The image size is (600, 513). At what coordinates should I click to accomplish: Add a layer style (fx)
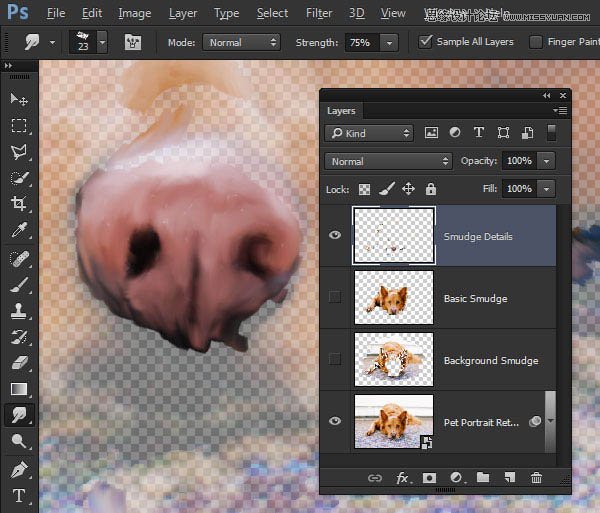[x=403, y=478]
